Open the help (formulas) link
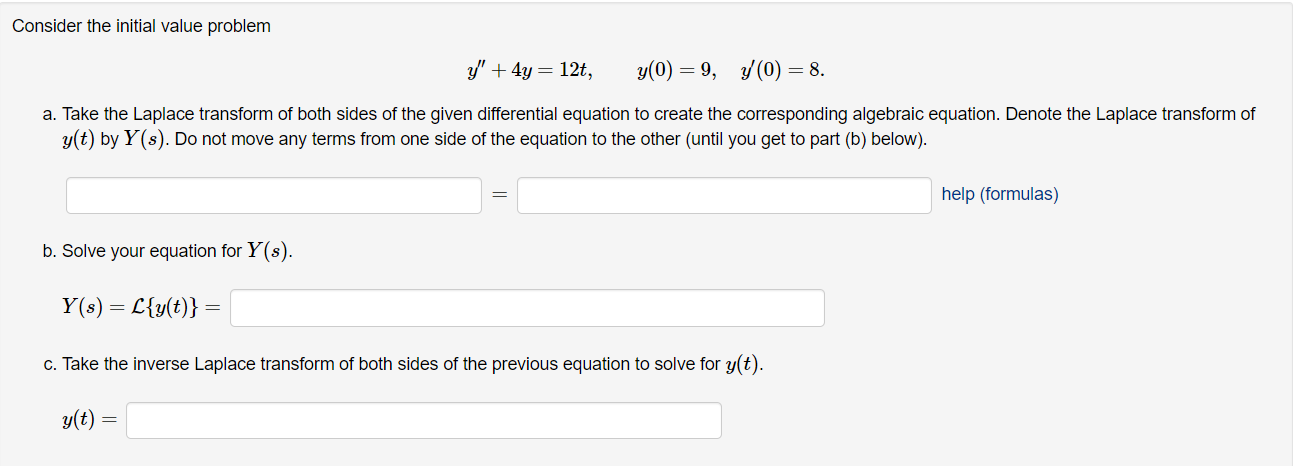1296x466 pixels. click(x=1000, y=194)
